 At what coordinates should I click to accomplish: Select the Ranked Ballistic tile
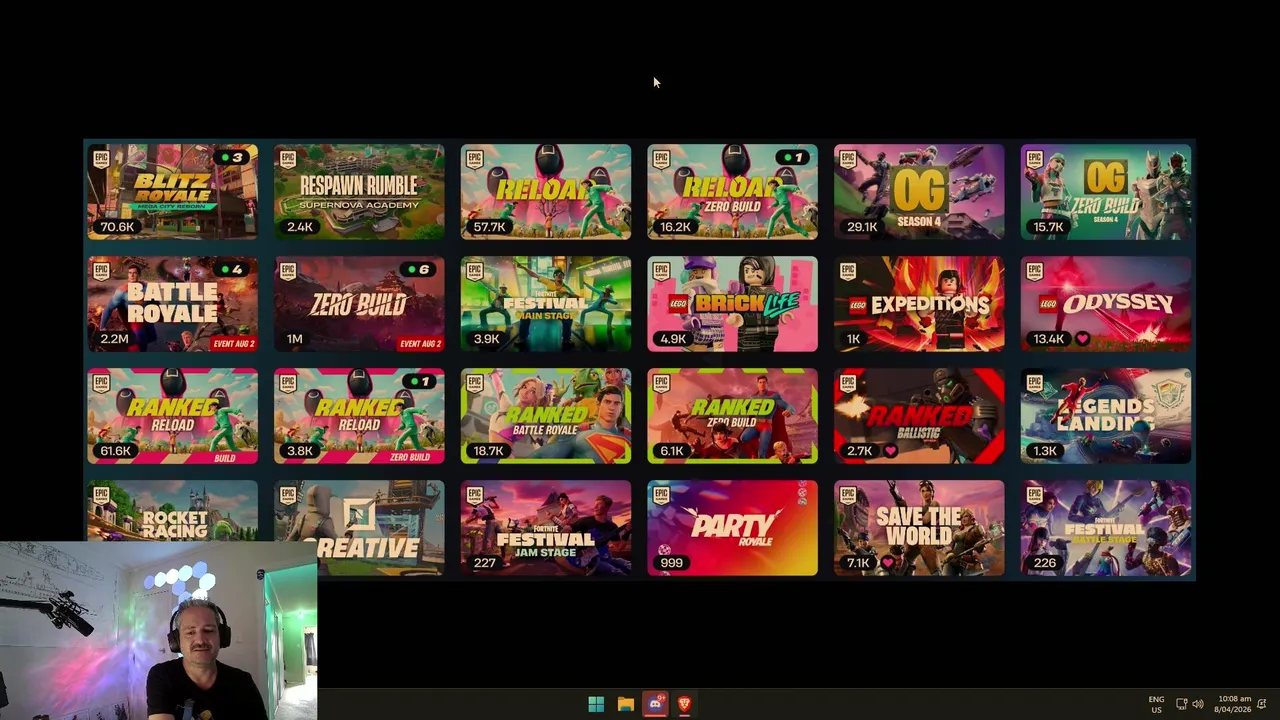tap(919, 416)
